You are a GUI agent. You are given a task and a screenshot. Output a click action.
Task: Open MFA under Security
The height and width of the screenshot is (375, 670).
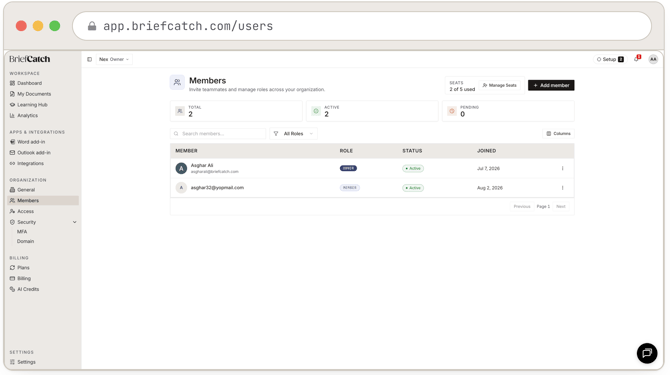click(x=22, y=231)
